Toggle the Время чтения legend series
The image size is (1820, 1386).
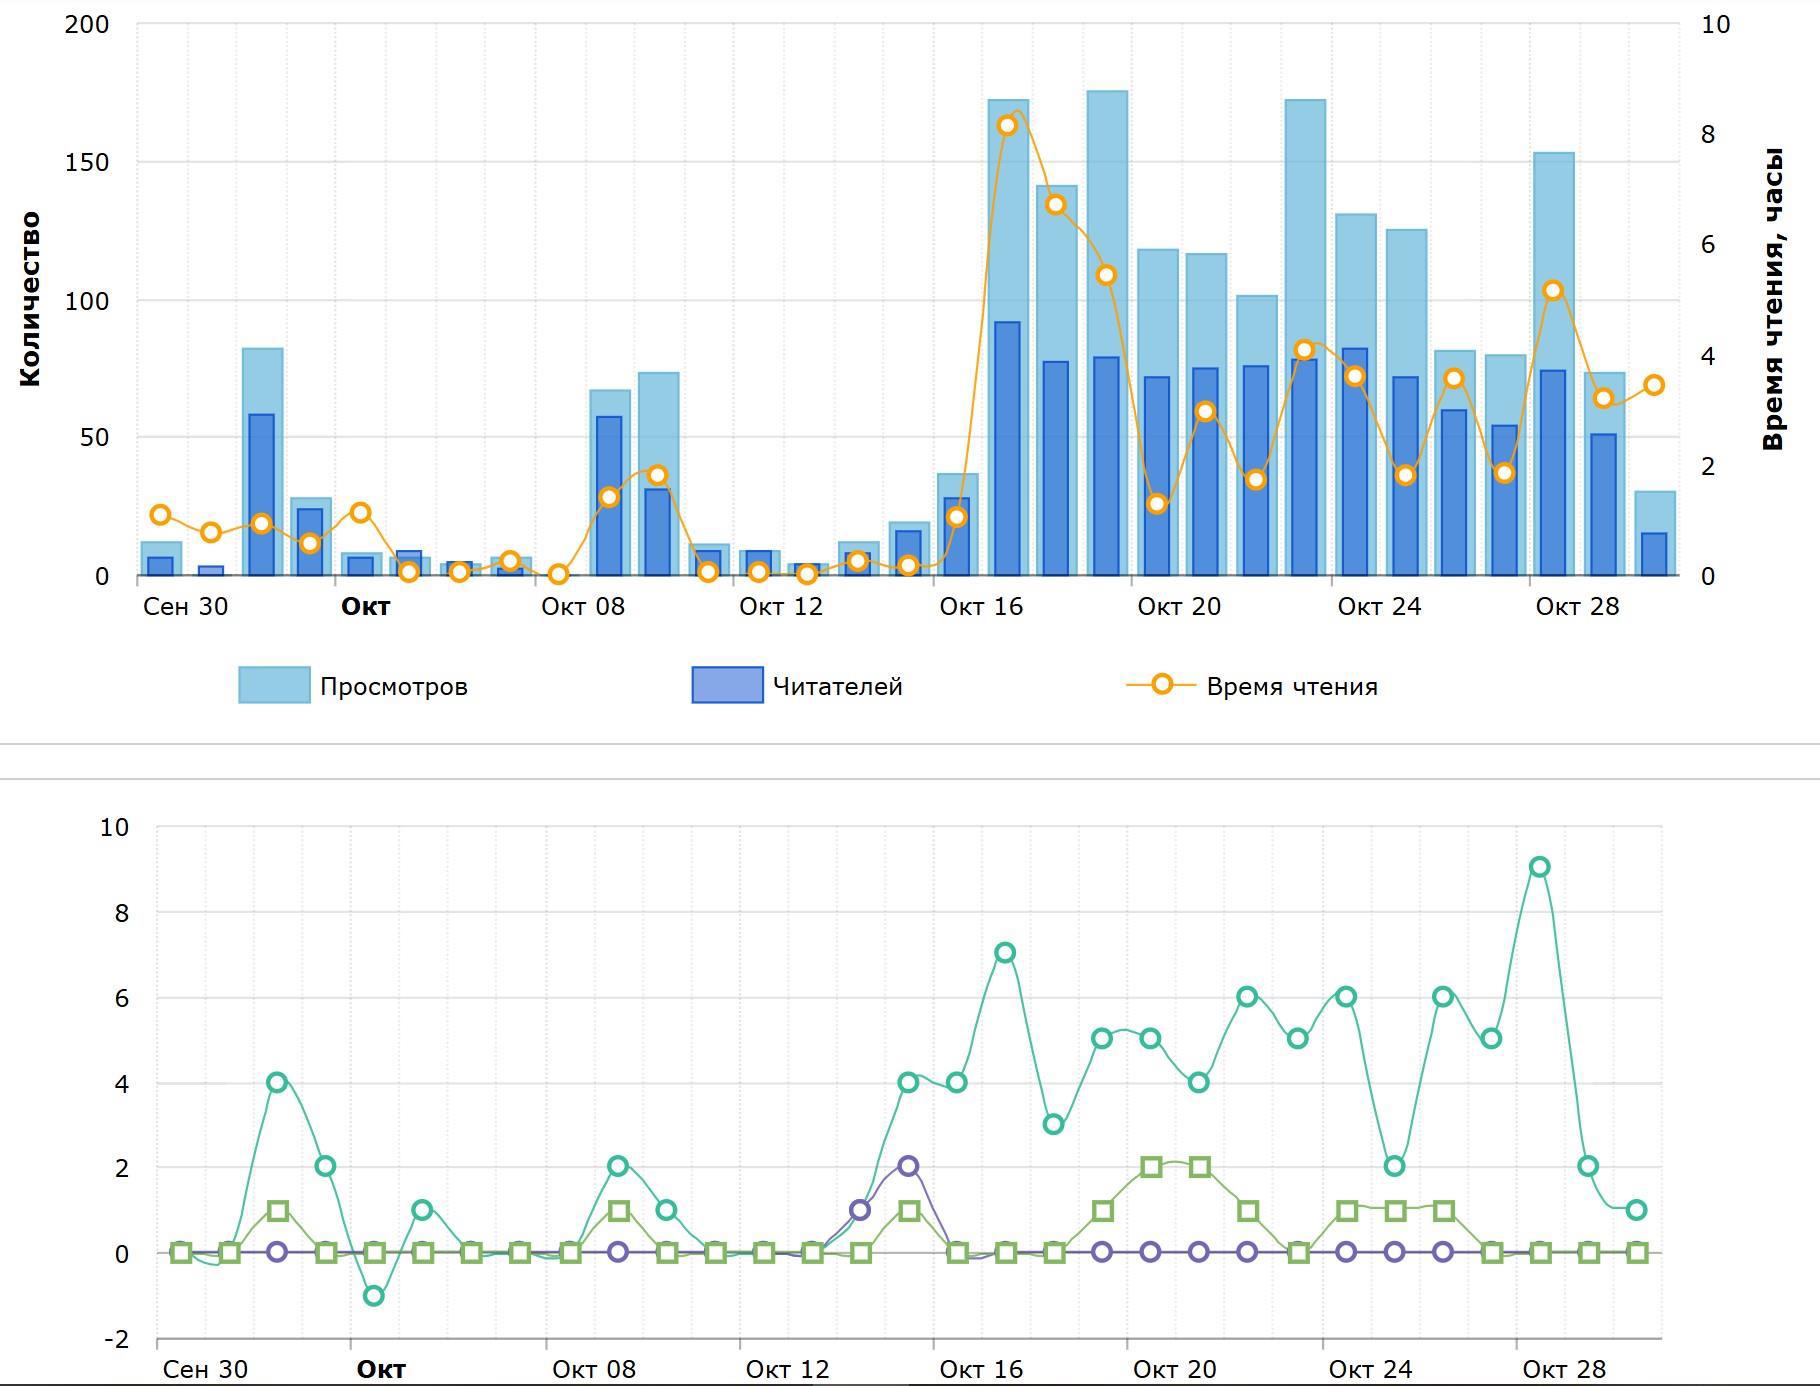coord(1252,686)
